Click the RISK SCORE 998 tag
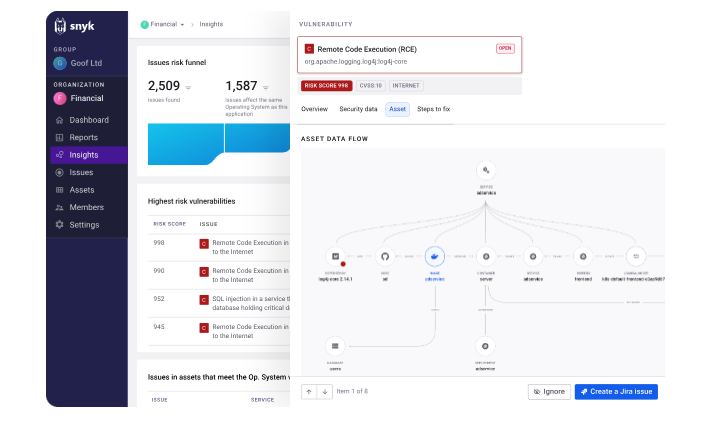 click(326, 86)
